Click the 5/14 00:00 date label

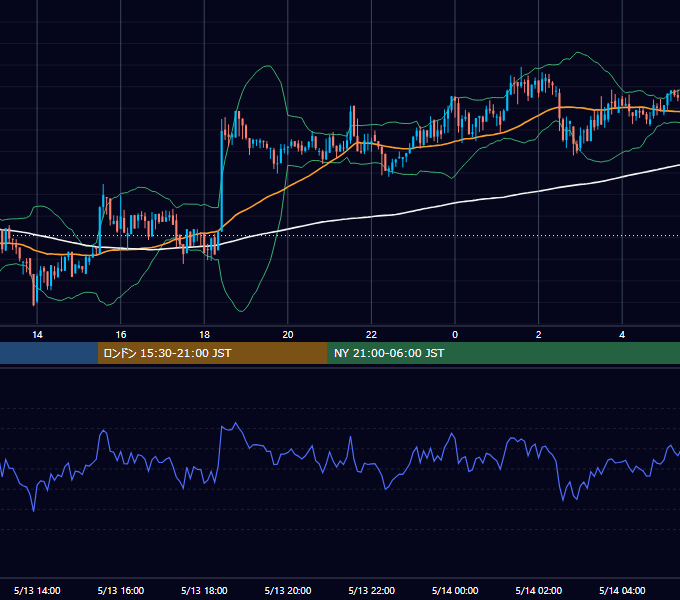[x=455, y=590]
